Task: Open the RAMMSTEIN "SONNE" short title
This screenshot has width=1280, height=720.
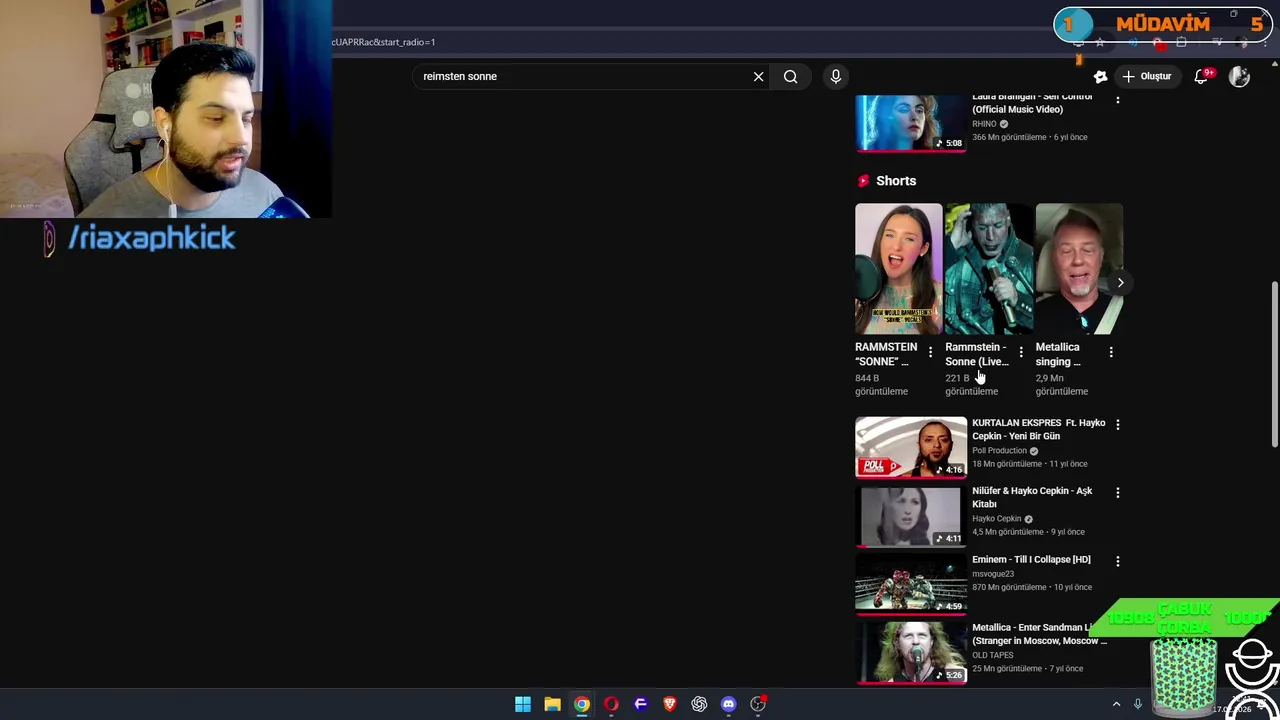Action: [886, 354]
